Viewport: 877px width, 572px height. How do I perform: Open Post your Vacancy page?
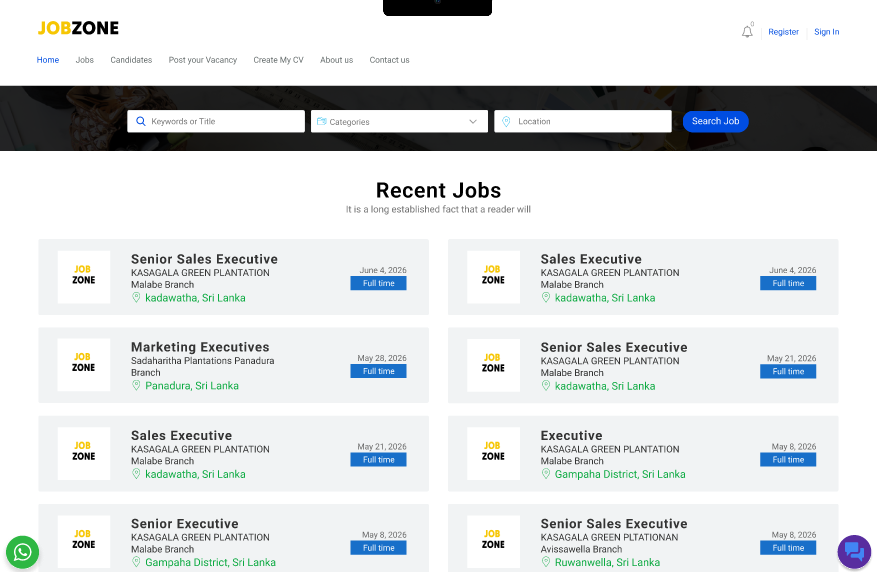coord(202,60)
